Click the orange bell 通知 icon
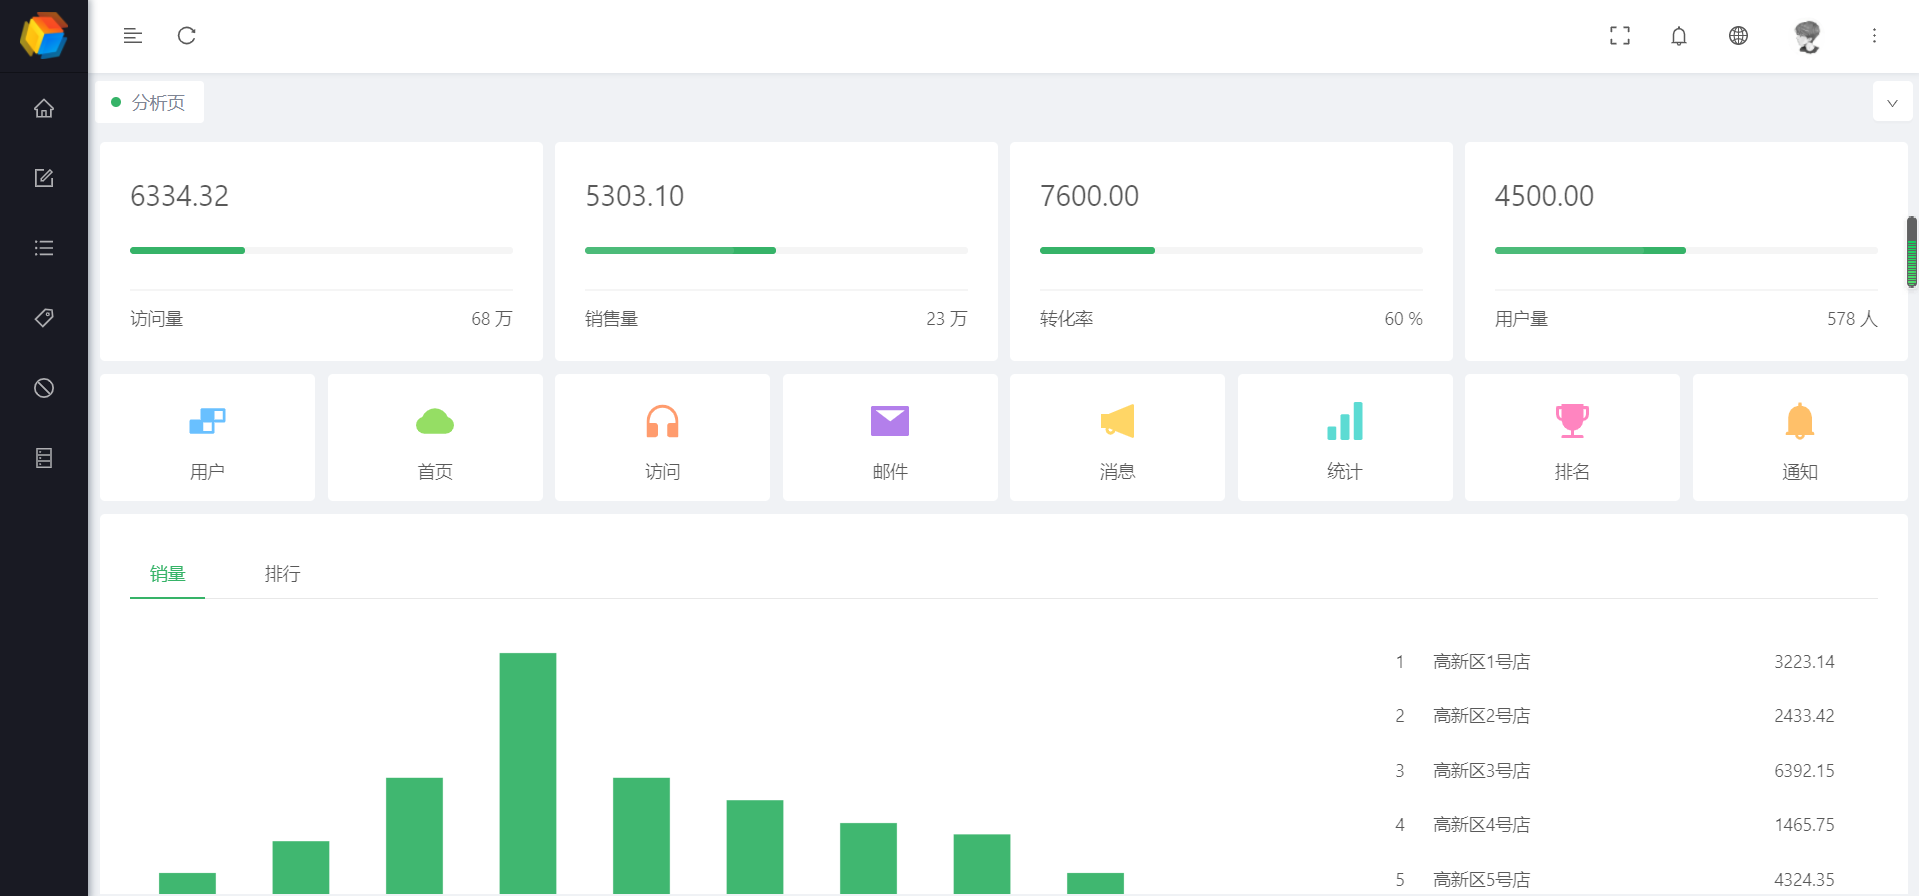The width and height of the screenshot is (1919, 896). (1800, 421)
